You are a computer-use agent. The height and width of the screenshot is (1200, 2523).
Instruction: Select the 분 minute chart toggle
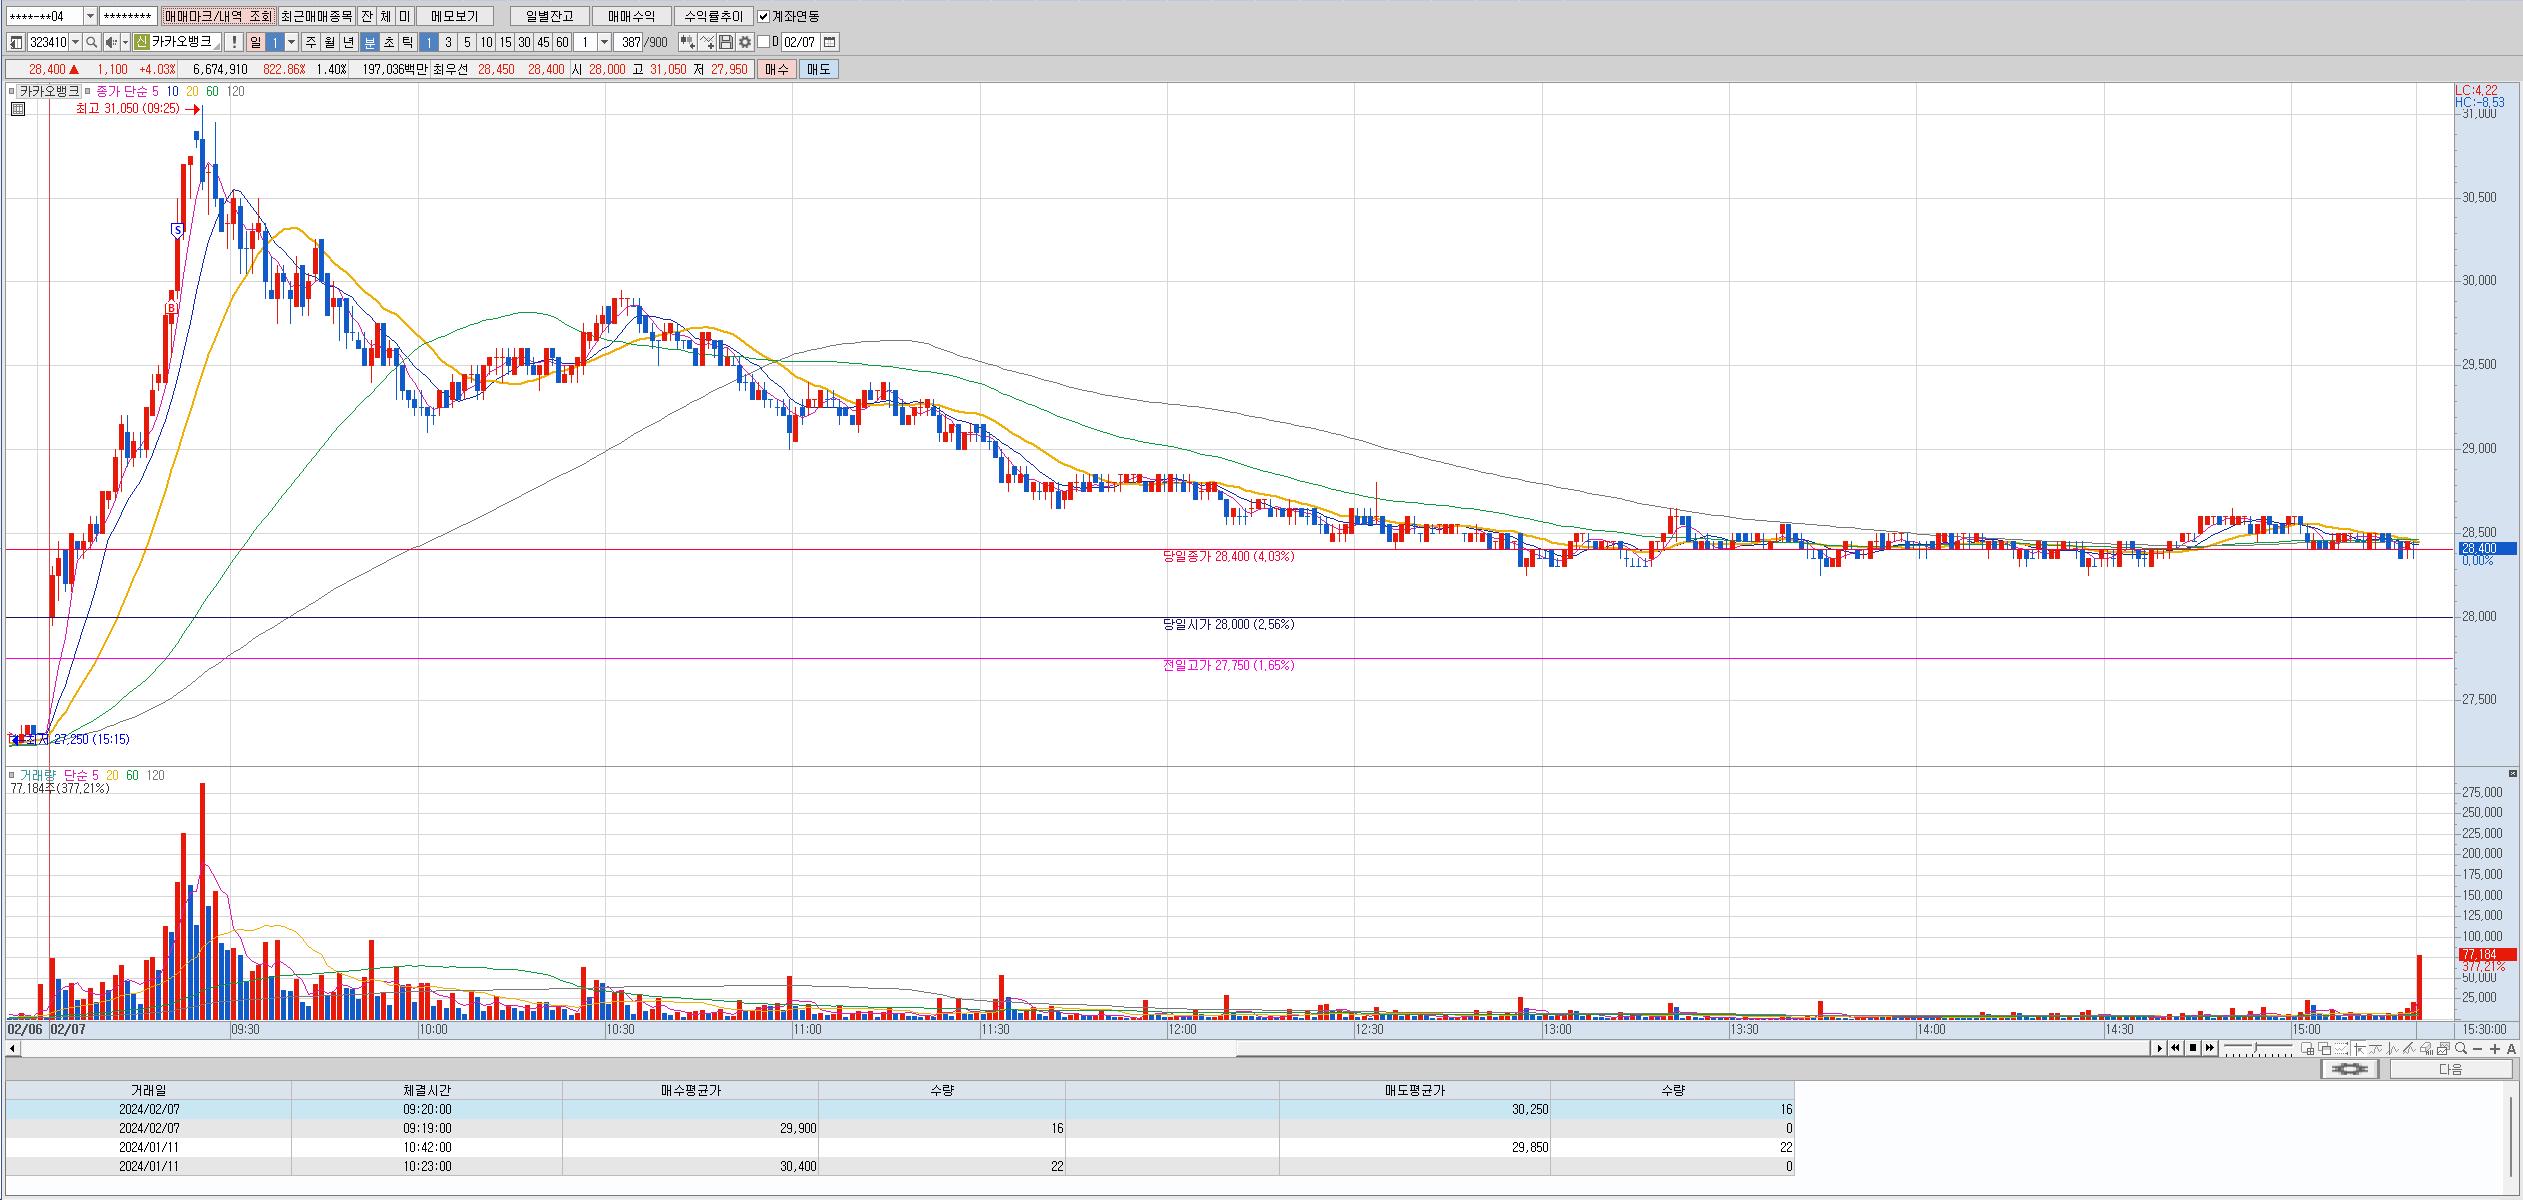click(x=369, y=42)
